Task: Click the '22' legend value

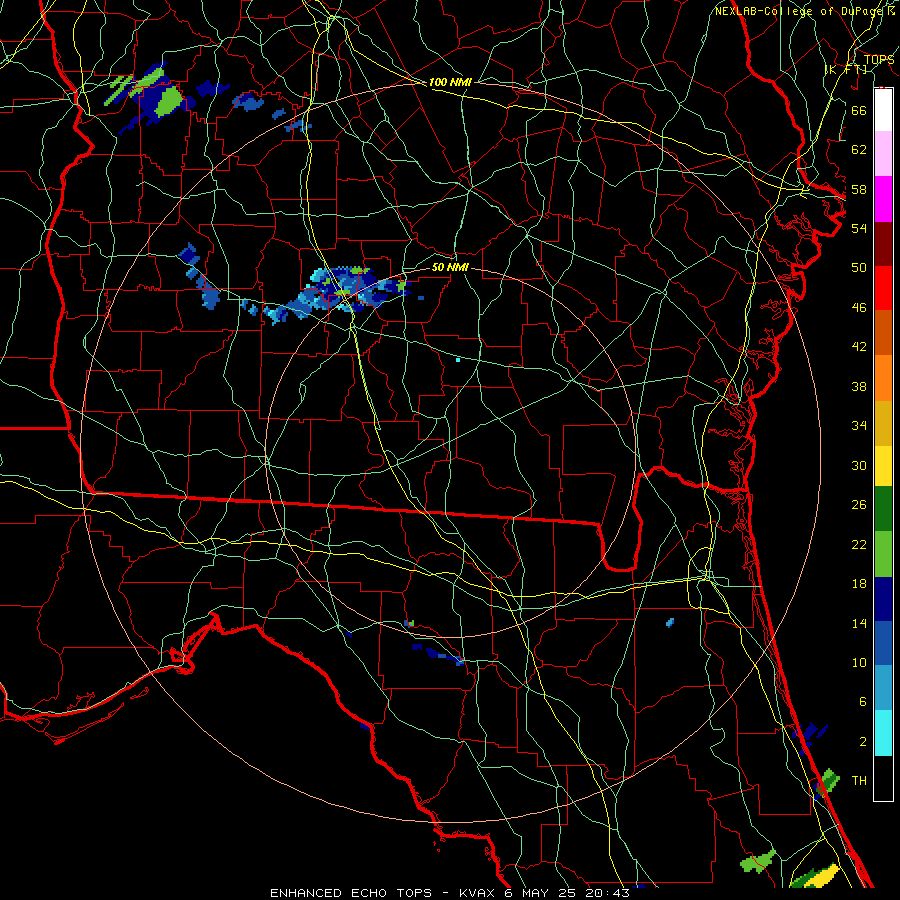Action: point(859,544)
